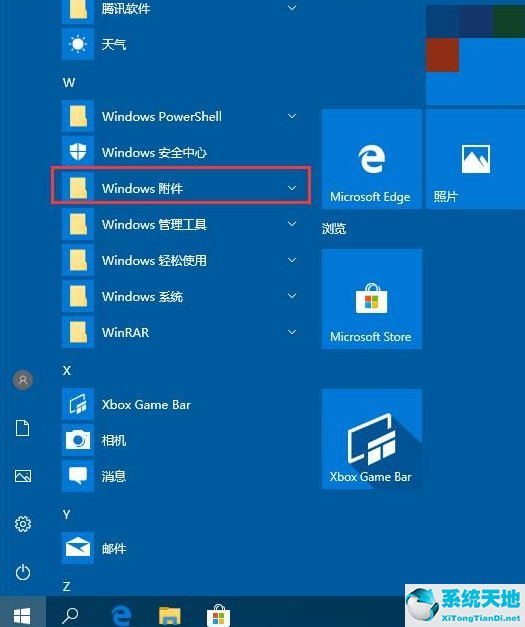This screenshot has width=525, height=627.
Task: Click the Windows 轻松使用 label text
Action: point(154,260)
